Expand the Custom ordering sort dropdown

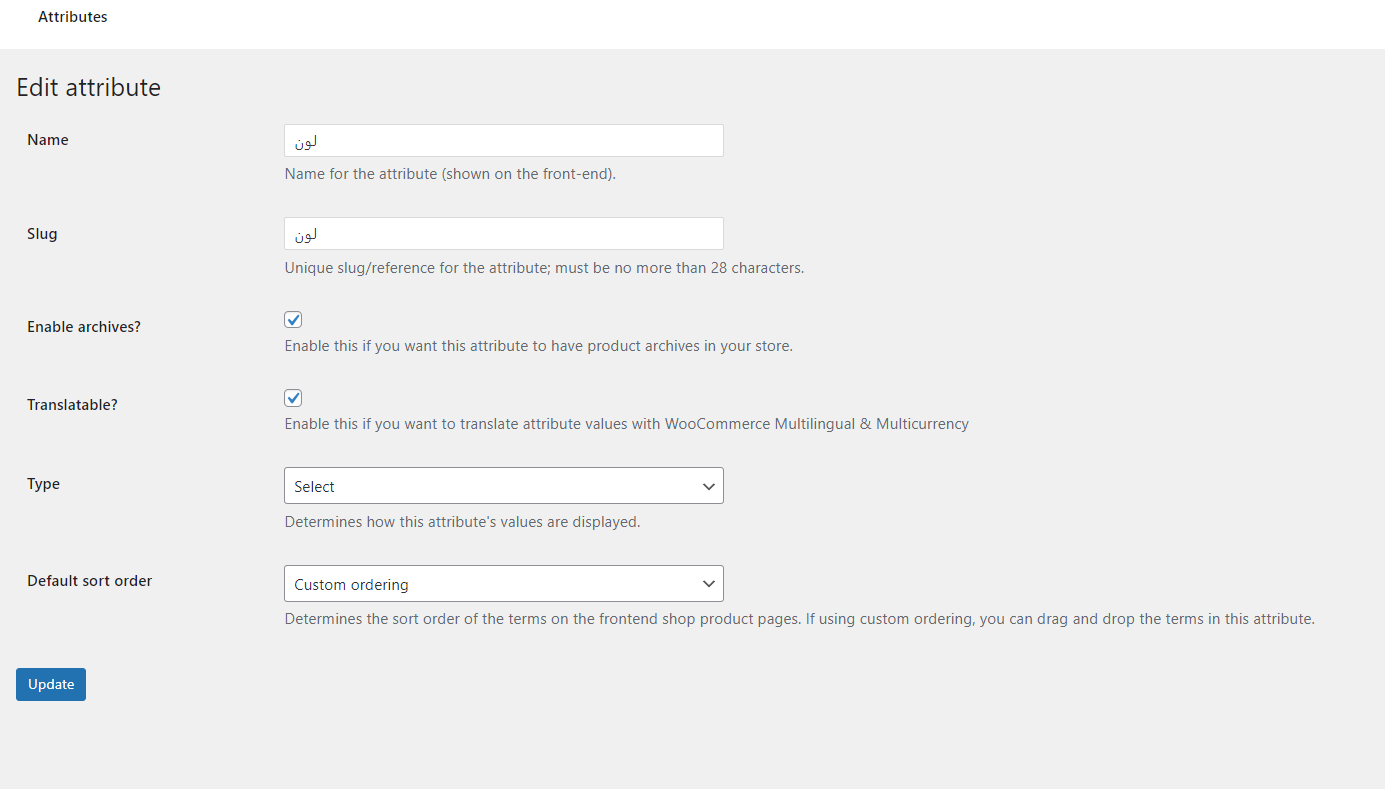[504, 584]
